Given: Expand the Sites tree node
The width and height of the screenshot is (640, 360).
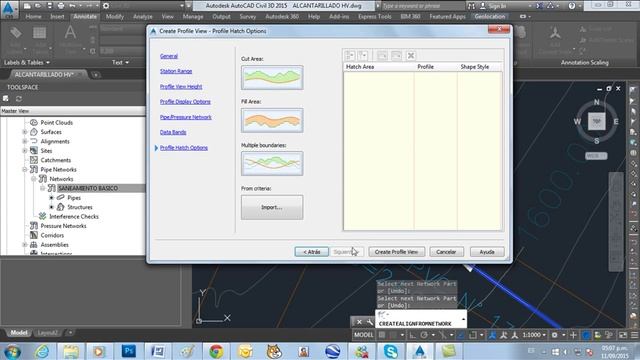Looking at the screenshot, I should (x=25, y=151).
